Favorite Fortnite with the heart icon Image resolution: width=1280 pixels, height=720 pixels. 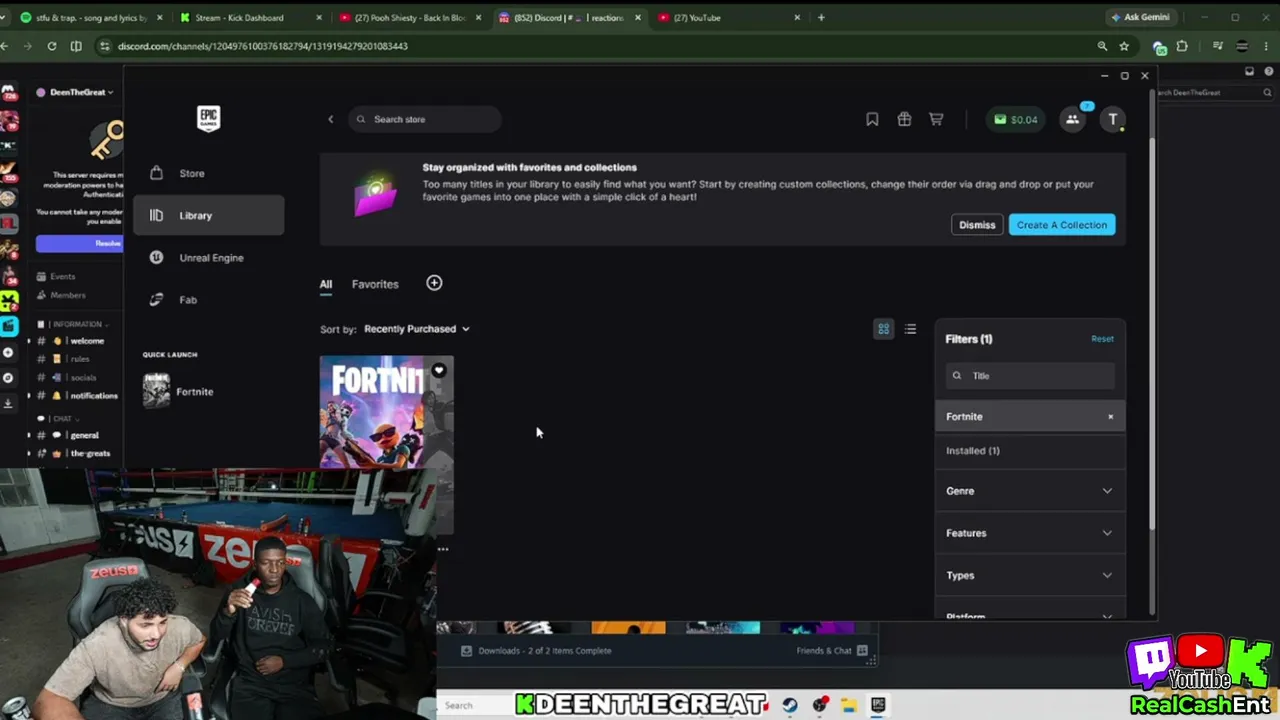pyautogui.click(x=439, y=370)
